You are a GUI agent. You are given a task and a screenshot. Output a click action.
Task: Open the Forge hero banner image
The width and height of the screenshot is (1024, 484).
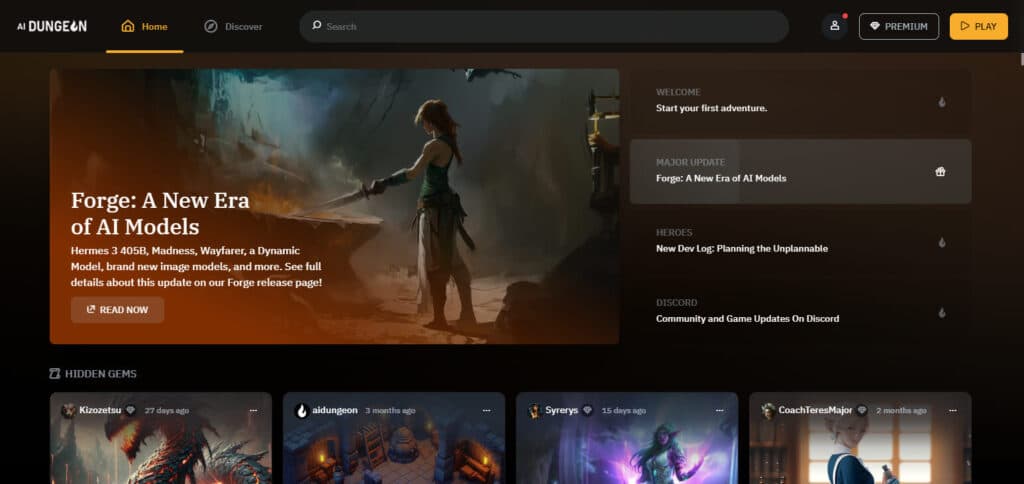[334, 206]
